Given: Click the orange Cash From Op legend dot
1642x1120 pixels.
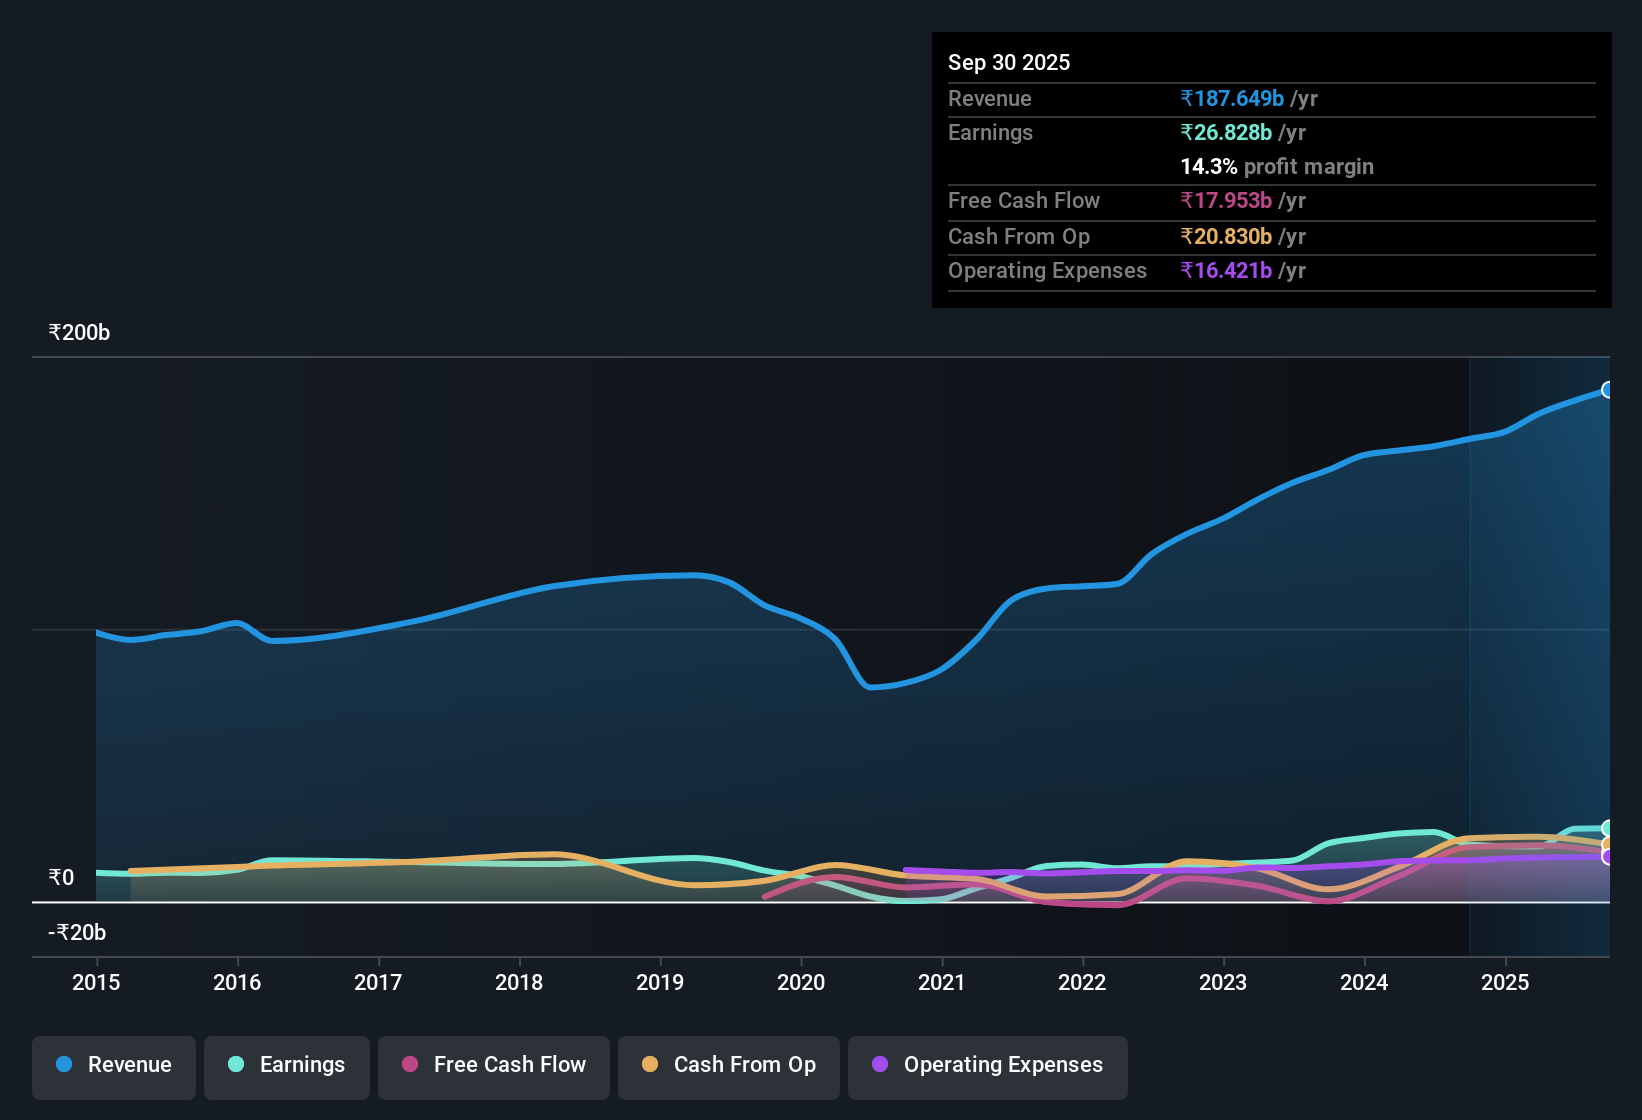Looking at the screenshot, I should (x=649, y=1065).
